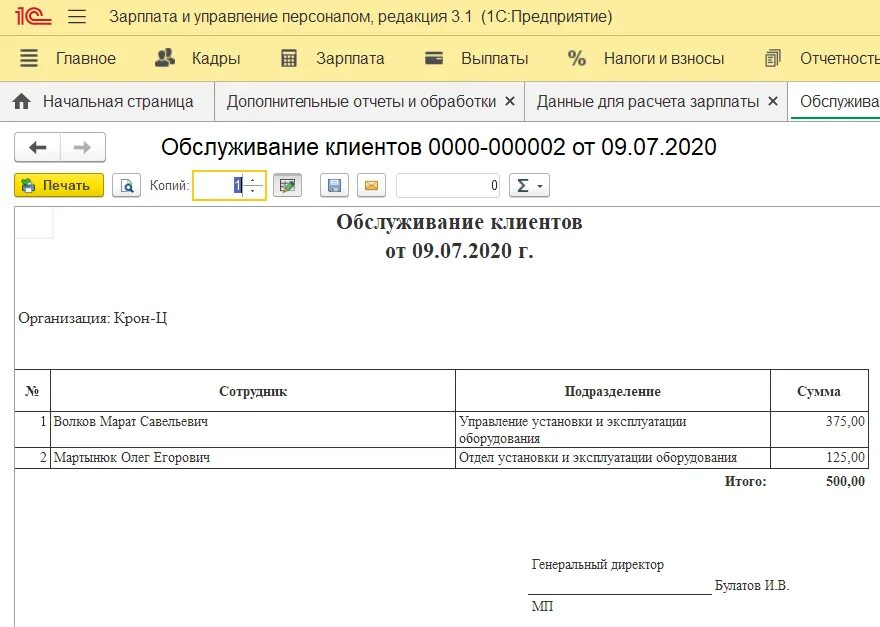Toggle the edit mode icon
This screenshot has height=627, width=880.
coord(287,185)
